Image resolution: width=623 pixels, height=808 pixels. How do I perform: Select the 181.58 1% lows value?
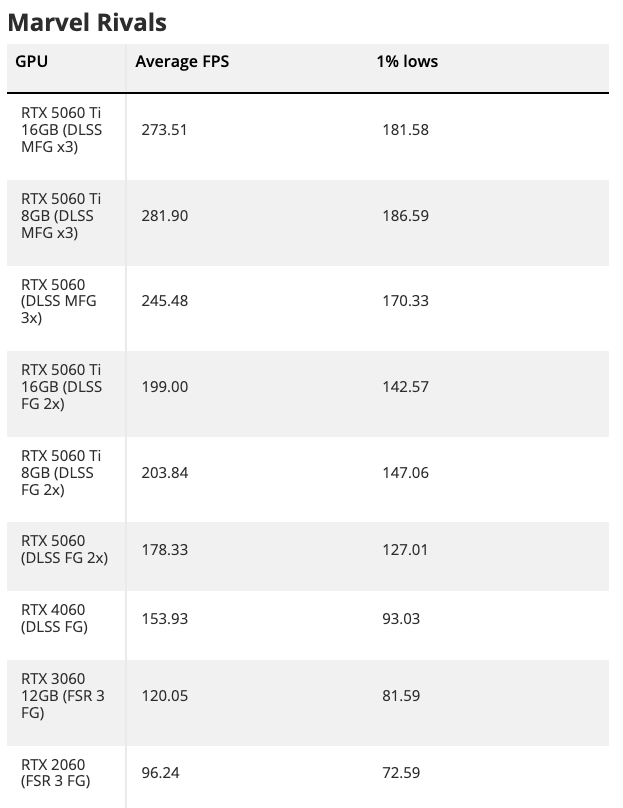(405, 130)
